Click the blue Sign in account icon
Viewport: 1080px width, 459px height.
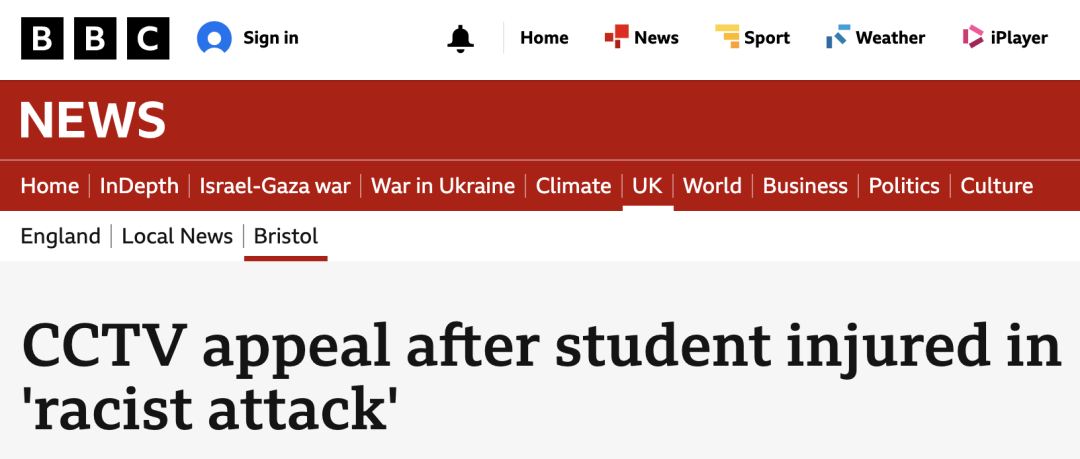point(214,39)
